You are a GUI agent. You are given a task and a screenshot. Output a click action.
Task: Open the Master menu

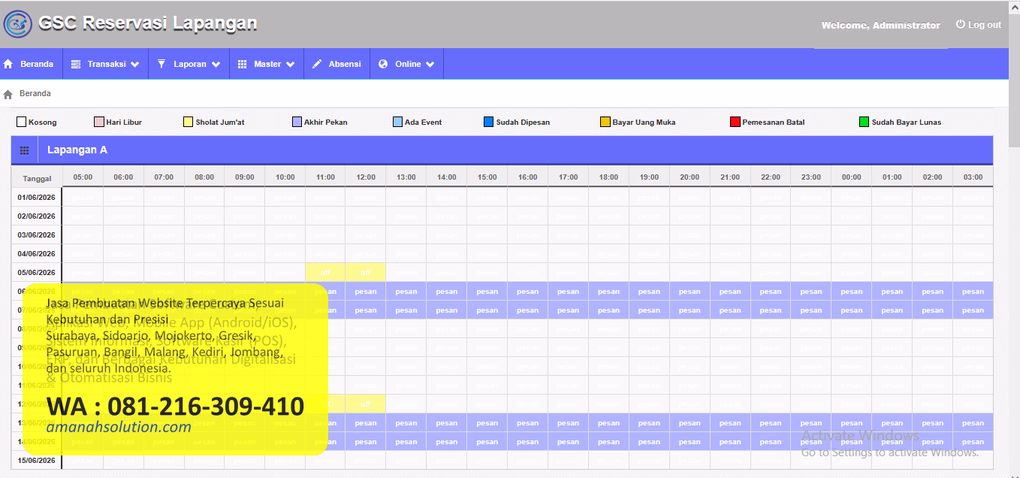[267, 64]
